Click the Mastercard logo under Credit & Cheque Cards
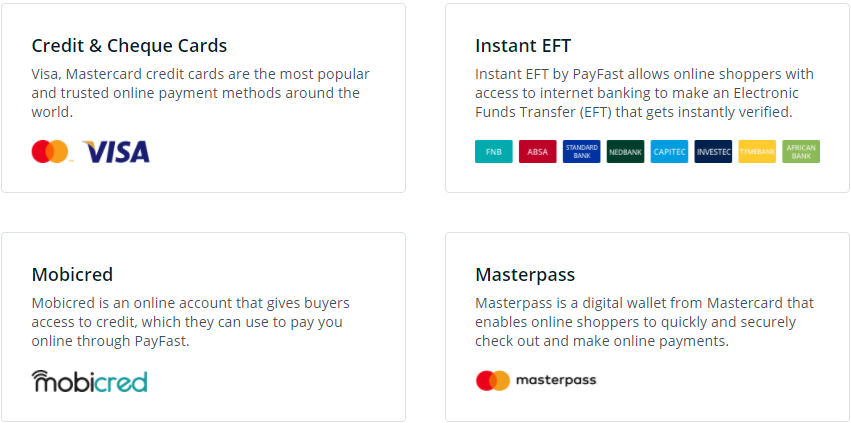The width and height of the screenshot is (851, 423). click(50, 152)
